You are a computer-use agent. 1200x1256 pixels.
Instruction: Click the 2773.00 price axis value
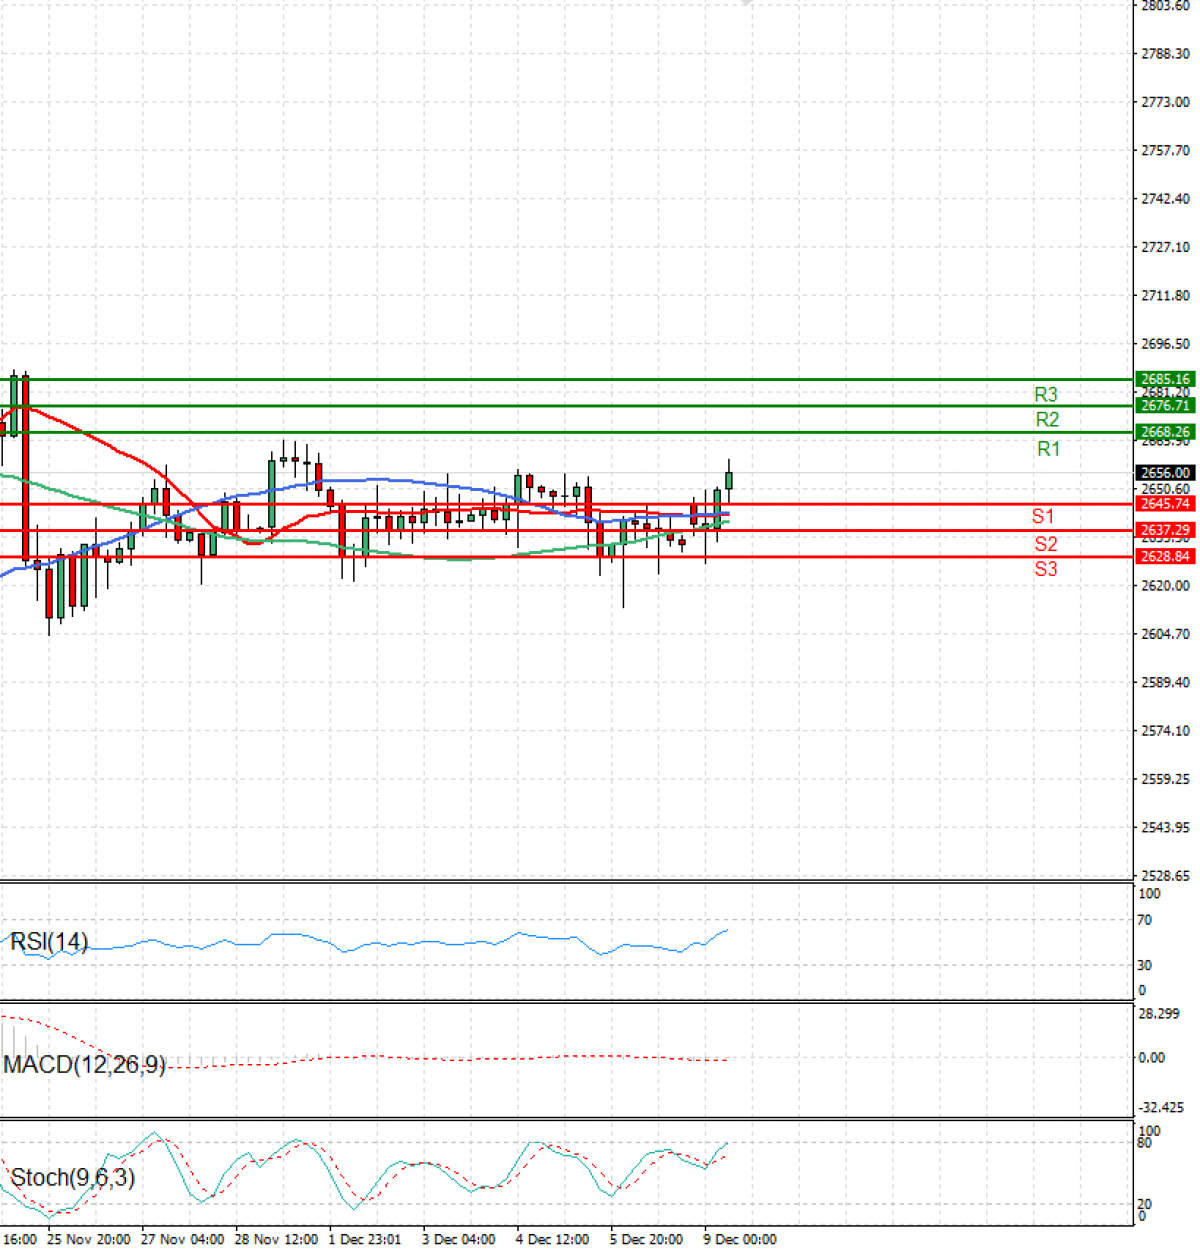[x=1165, y=102]
